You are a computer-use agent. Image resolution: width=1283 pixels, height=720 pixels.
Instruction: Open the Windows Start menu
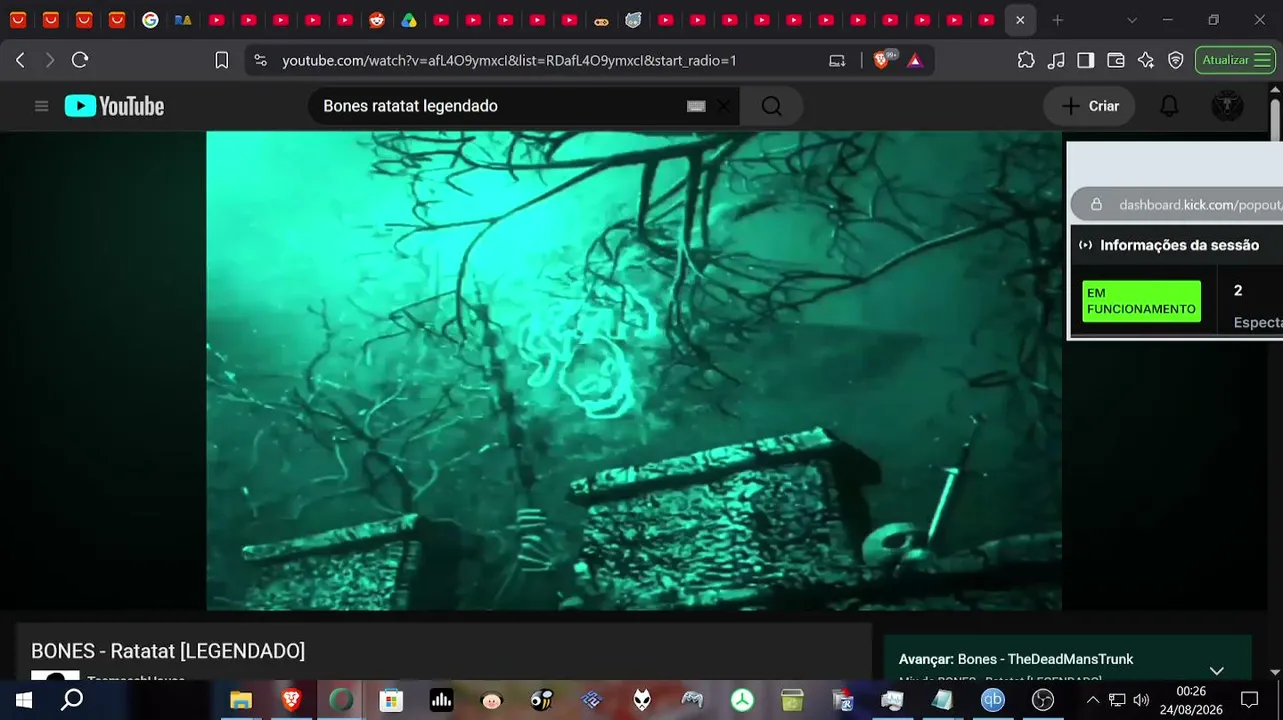tap(24, 700)
